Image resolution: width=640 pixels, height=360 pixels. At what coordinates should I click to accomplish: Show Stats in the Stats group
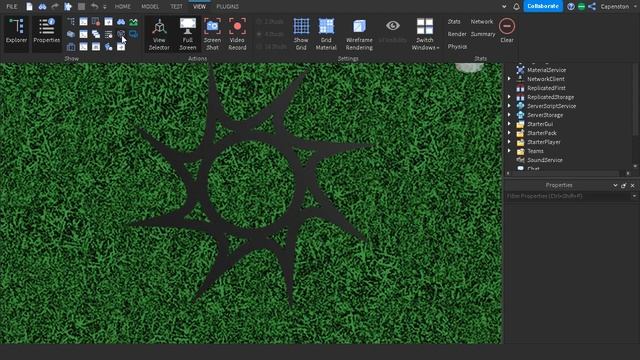pos(454,22)
